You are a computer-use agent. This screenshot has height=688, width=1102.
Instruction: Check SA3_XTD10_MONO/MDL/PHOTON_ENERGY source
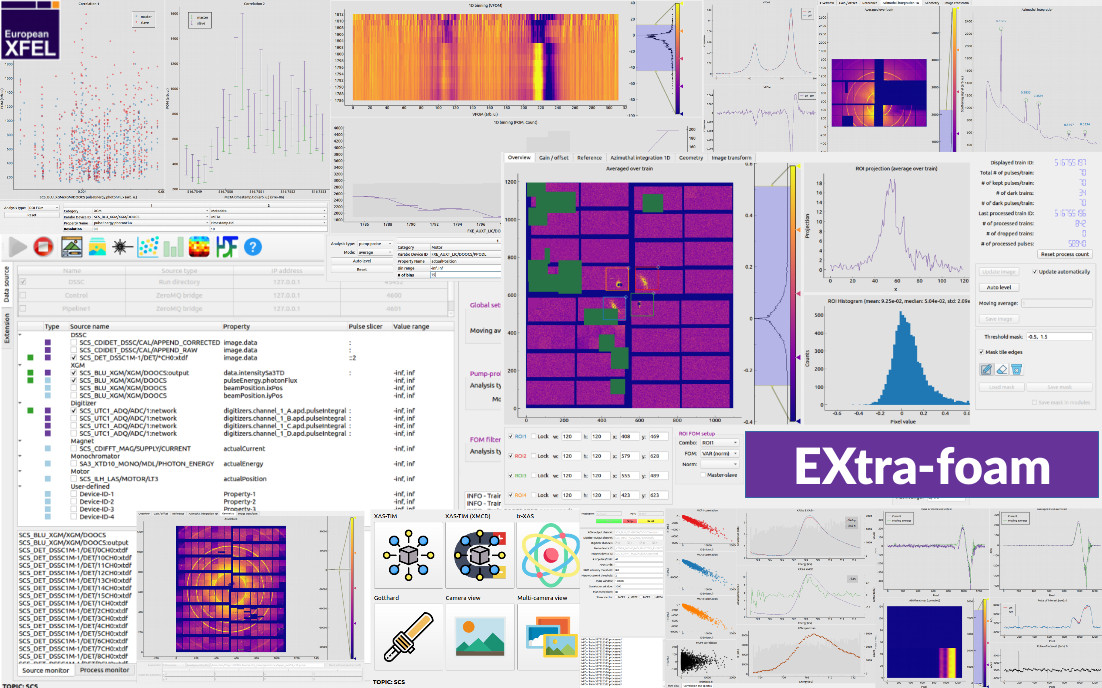74,464
